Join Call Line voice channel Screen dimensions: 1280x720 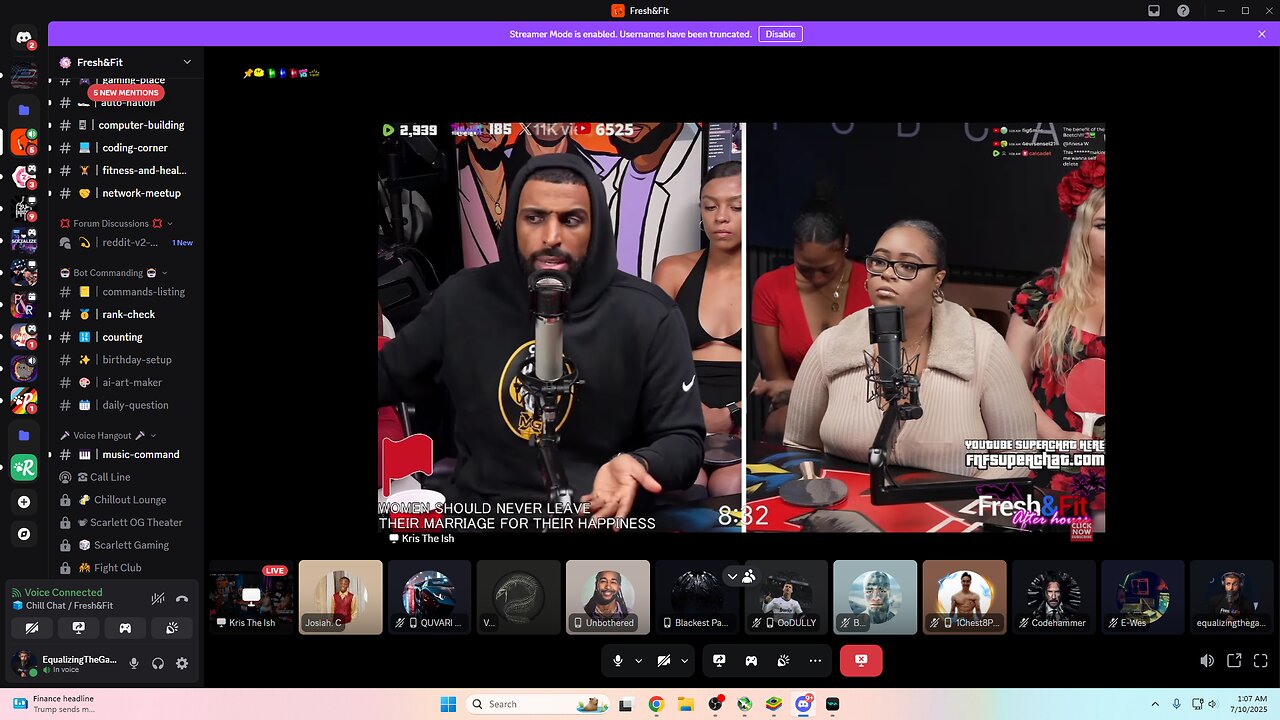coord(126,477)
